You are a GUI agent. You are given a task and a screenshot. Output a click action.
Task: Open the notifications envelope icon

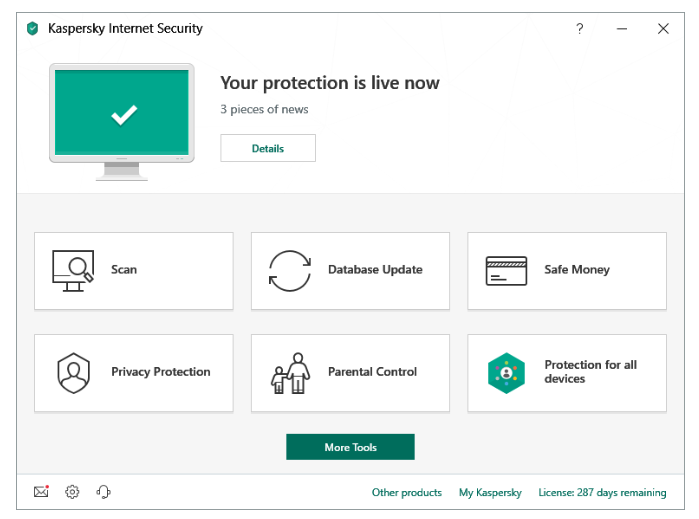coord(41,492)
